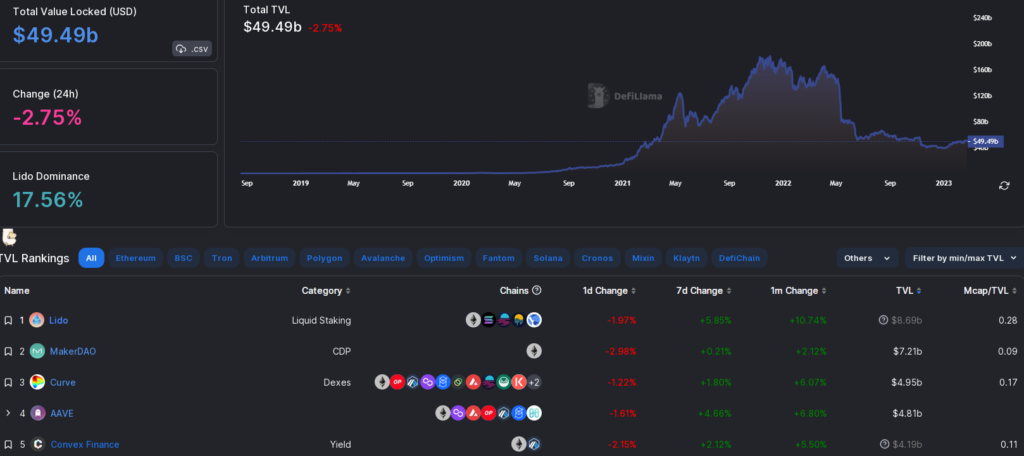
Task: Click the +2 more chains badge for Curve
Action: point(535,382)
